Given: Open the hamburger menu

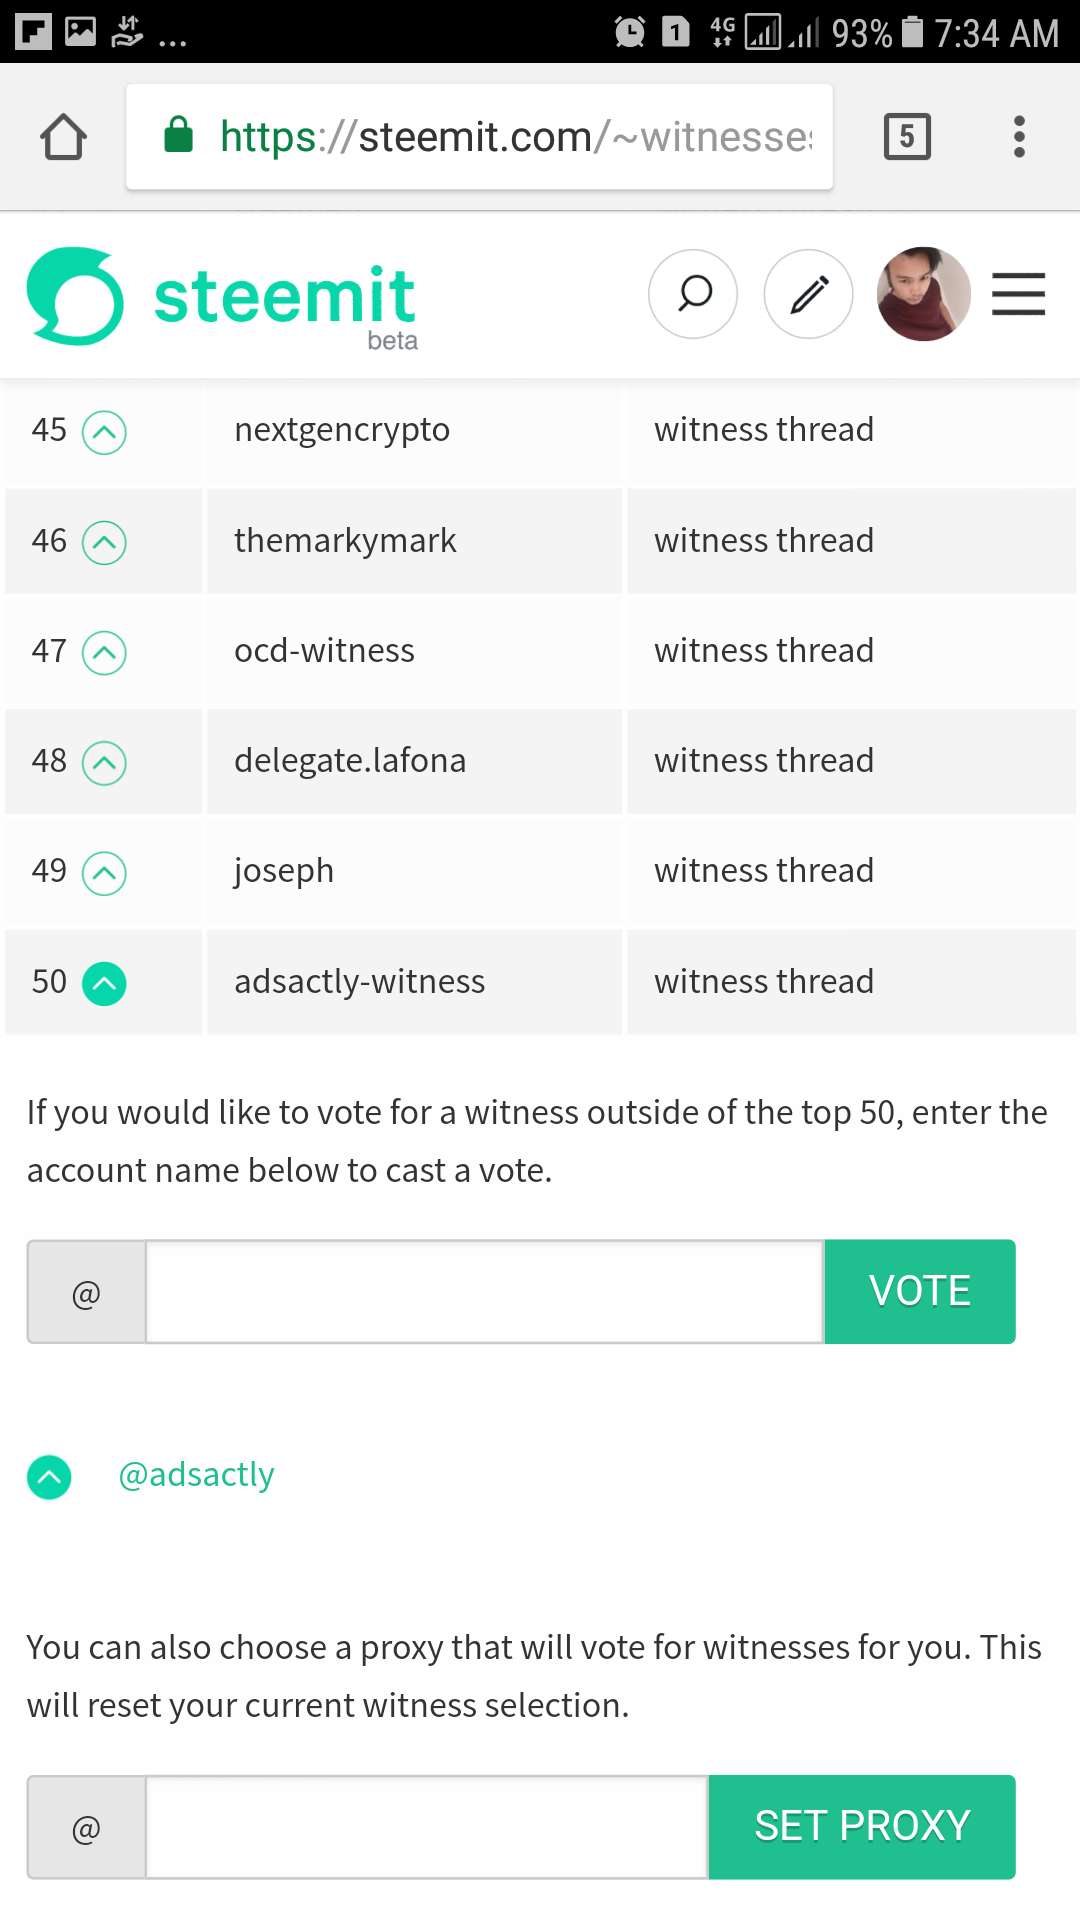Looking at the screenshot, I should point(1018,294).
